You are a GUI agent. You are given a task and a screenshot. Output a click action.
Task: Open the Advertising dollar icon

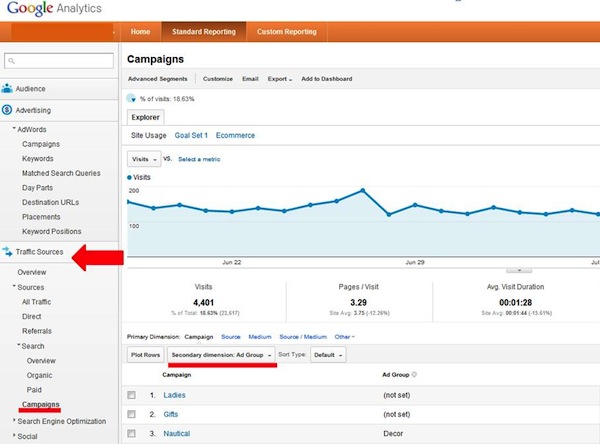pos(7,110)
